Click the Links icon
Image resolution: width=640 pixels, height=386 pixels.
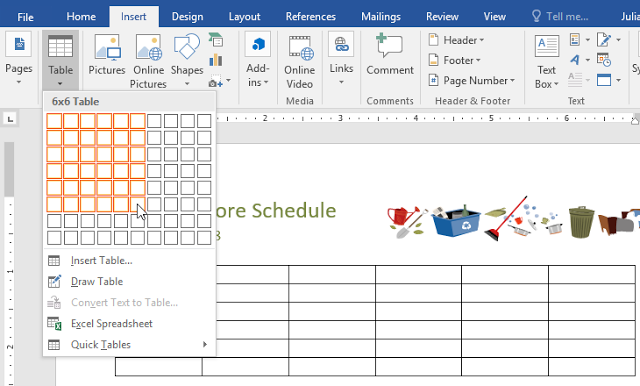click(x=341, y=44)
